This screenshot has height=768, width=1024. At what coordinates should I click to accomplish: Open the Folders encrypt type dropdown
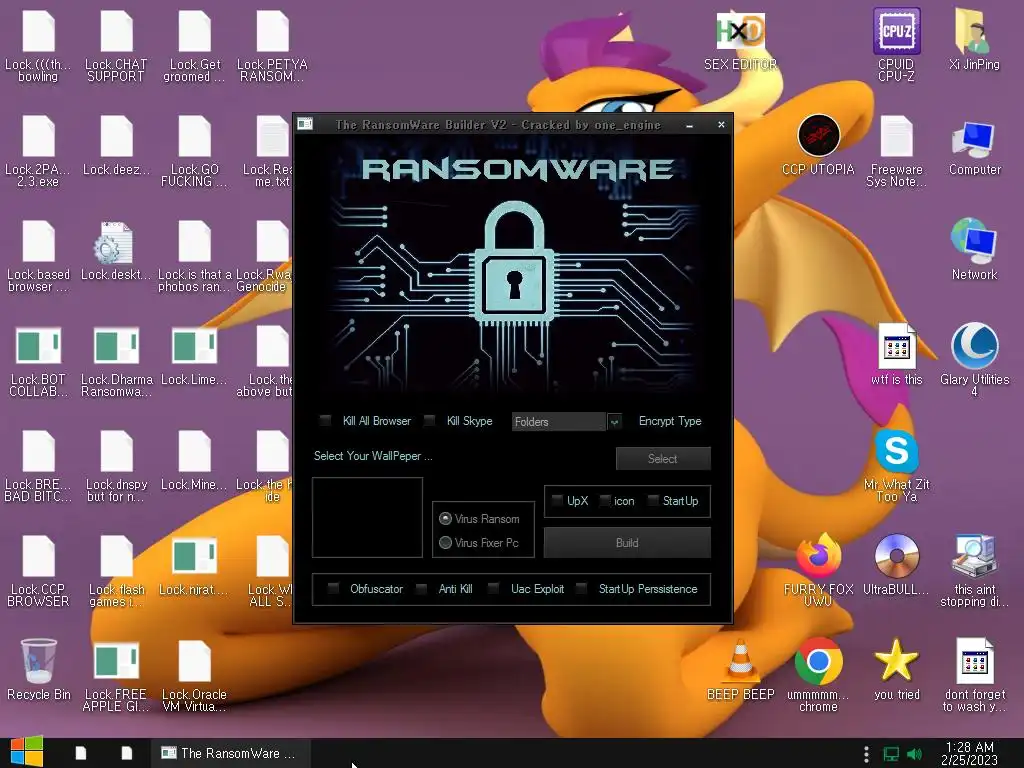[x=614, y=422]
